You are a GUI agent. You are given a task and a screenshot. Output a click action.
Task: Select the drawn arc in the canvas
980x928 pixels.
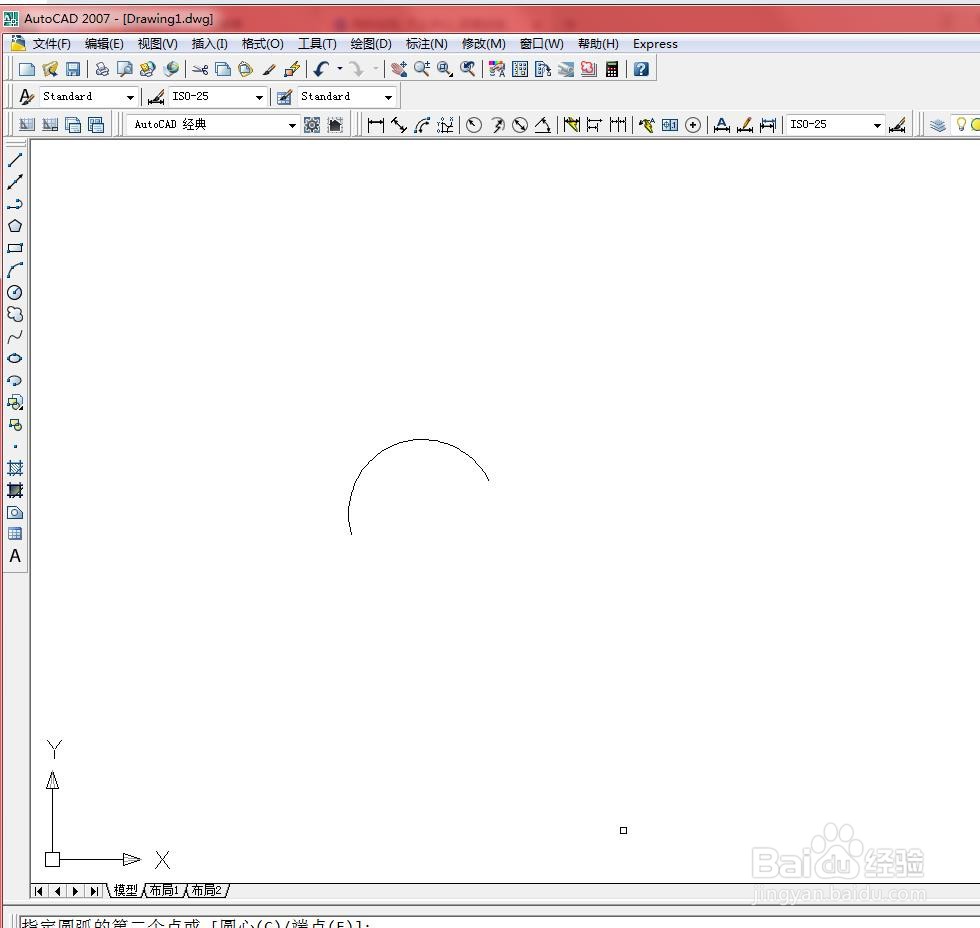421,440
